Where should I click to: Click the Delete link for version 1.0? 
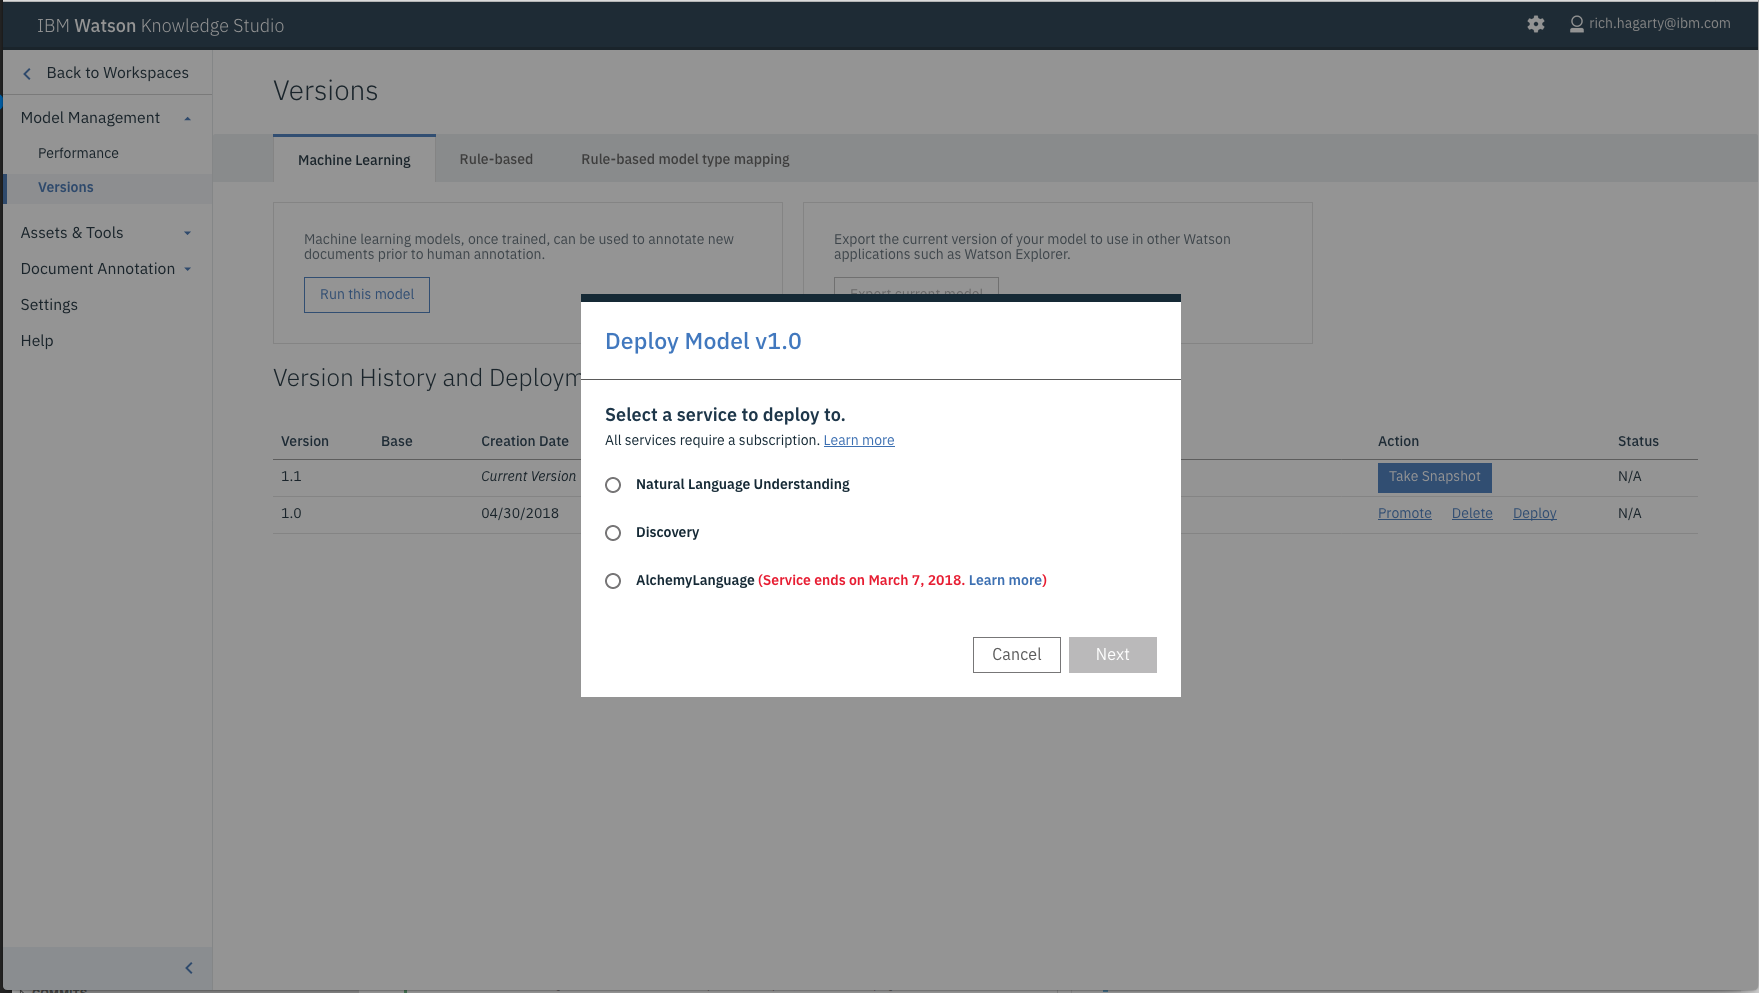click(1472, 514)
